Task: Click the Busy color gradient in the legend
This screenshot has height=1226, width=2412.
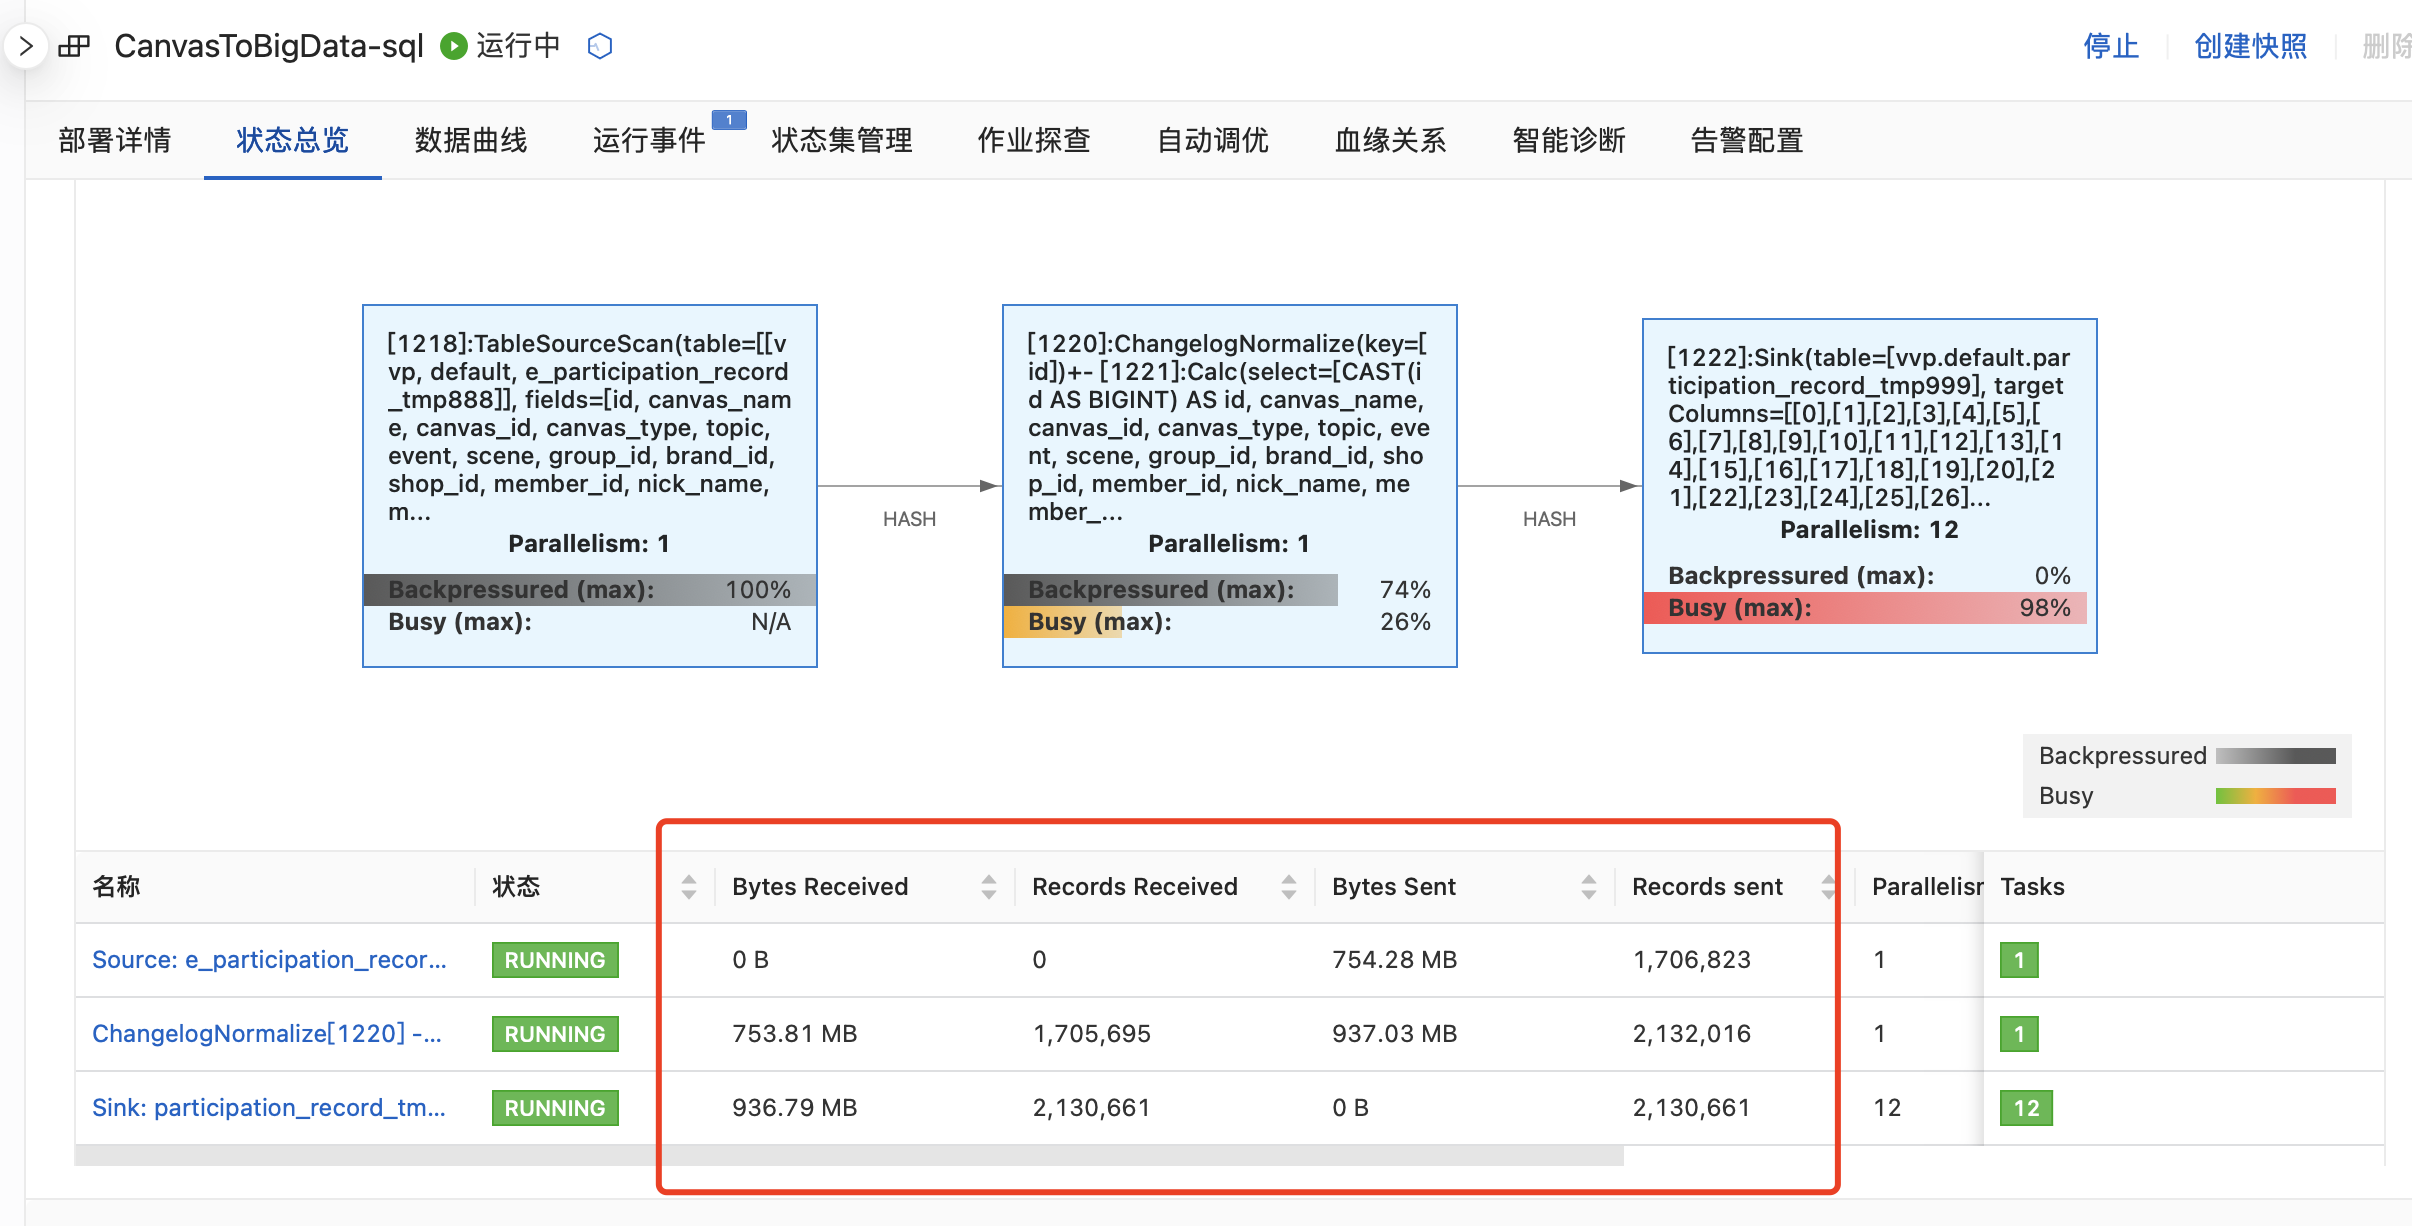Action: [2275, 796]
